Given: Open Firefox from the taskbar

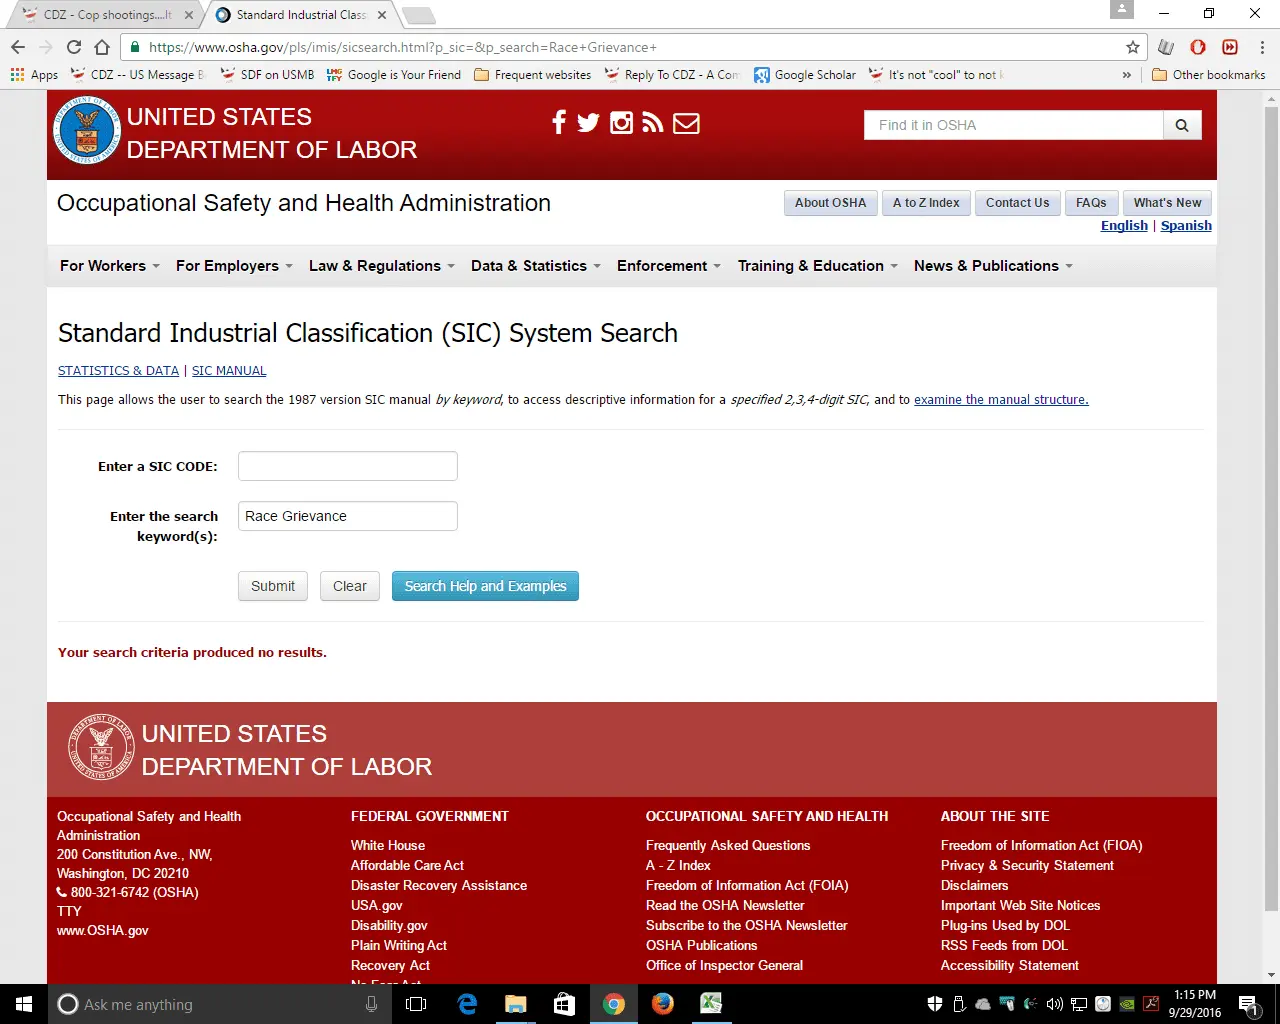Looking at the screenshot, I should (x=662, y=1004).
